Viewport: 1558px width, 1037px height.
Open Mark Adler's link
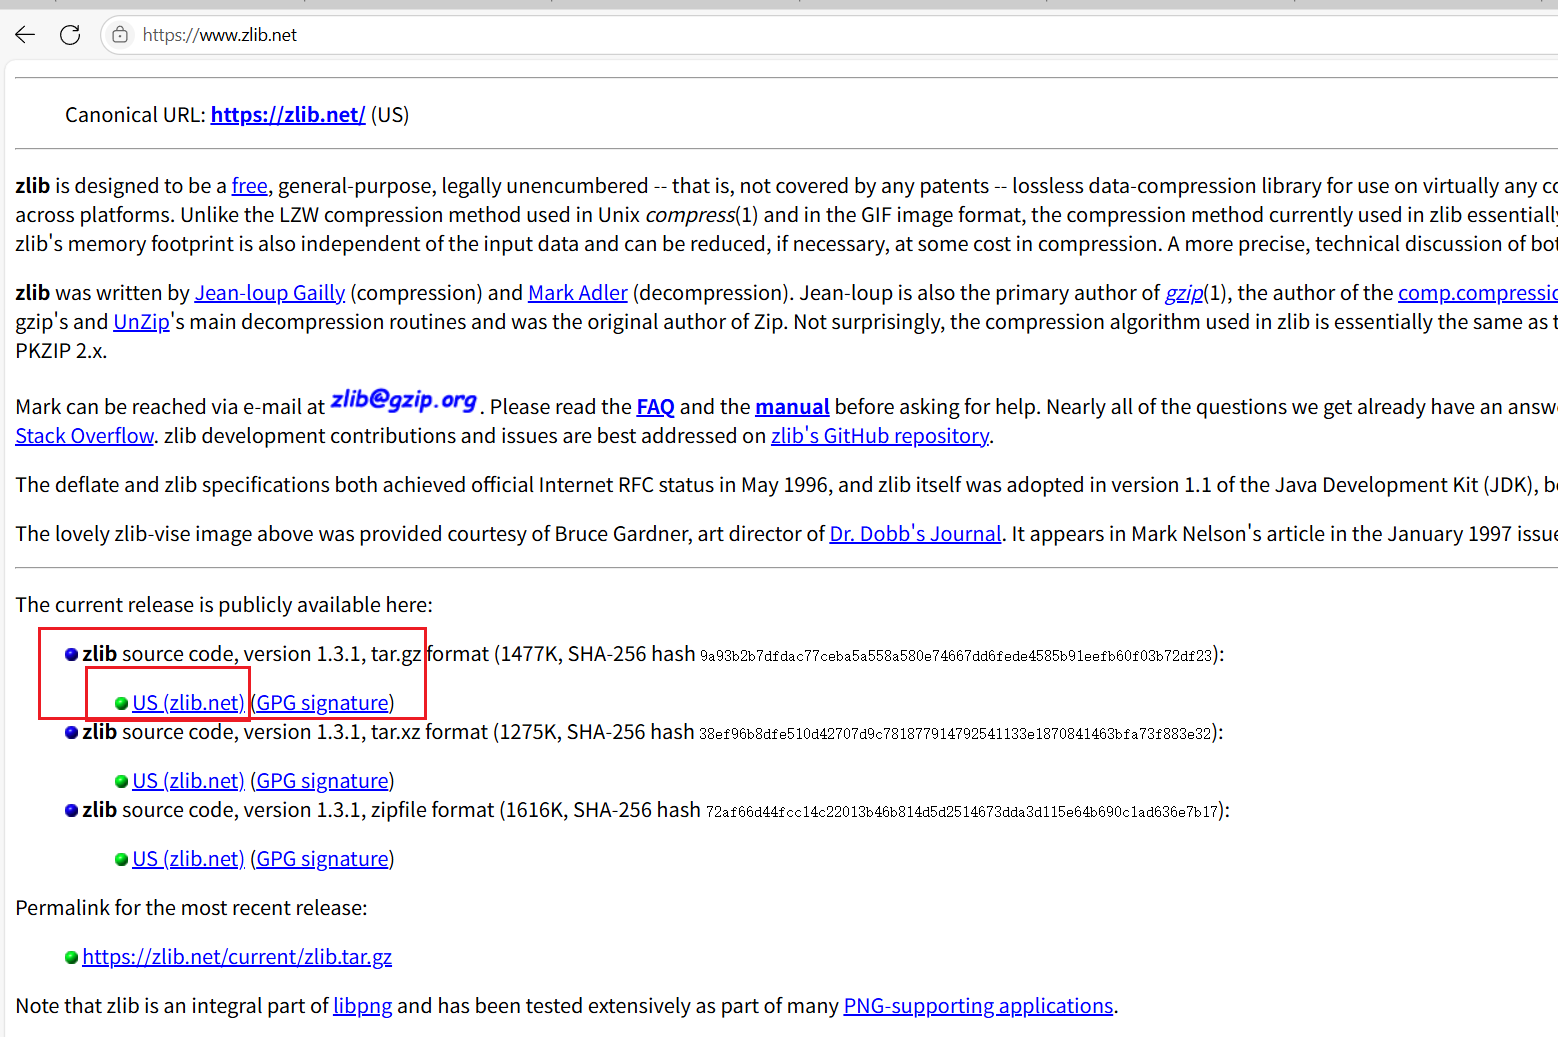pos(578,293)
